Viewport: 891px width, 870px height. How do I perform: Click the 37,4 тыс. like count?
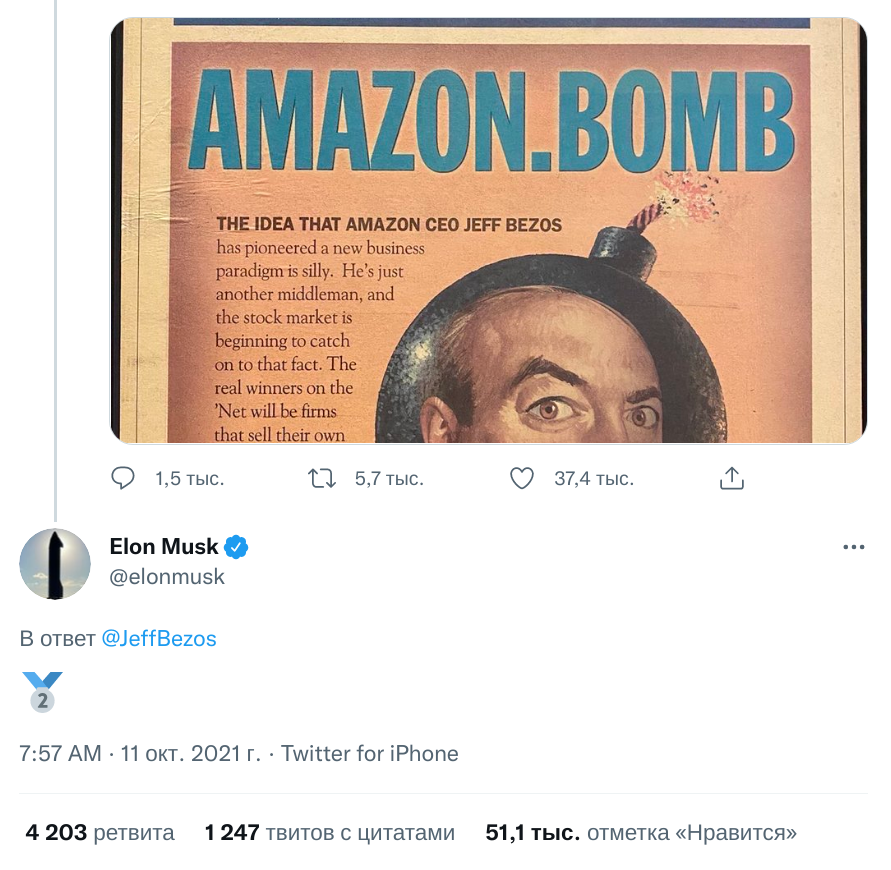pos(594,479)
